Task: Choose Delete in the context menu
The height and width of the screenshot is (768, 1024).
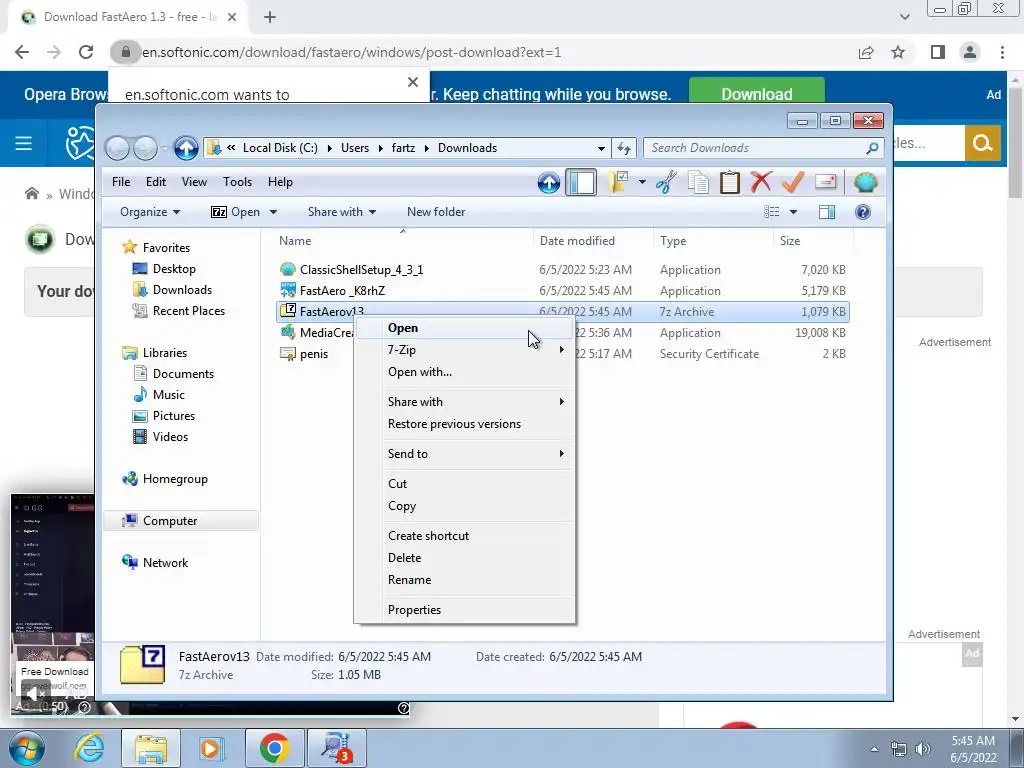Action: click(x=465, y=558)
